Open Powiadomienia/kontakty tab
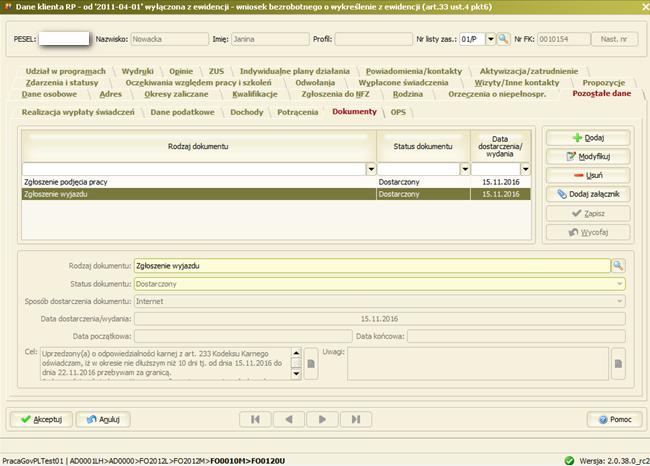The width and height of the screenshot is (650, 466). click(x=414, y=71)
